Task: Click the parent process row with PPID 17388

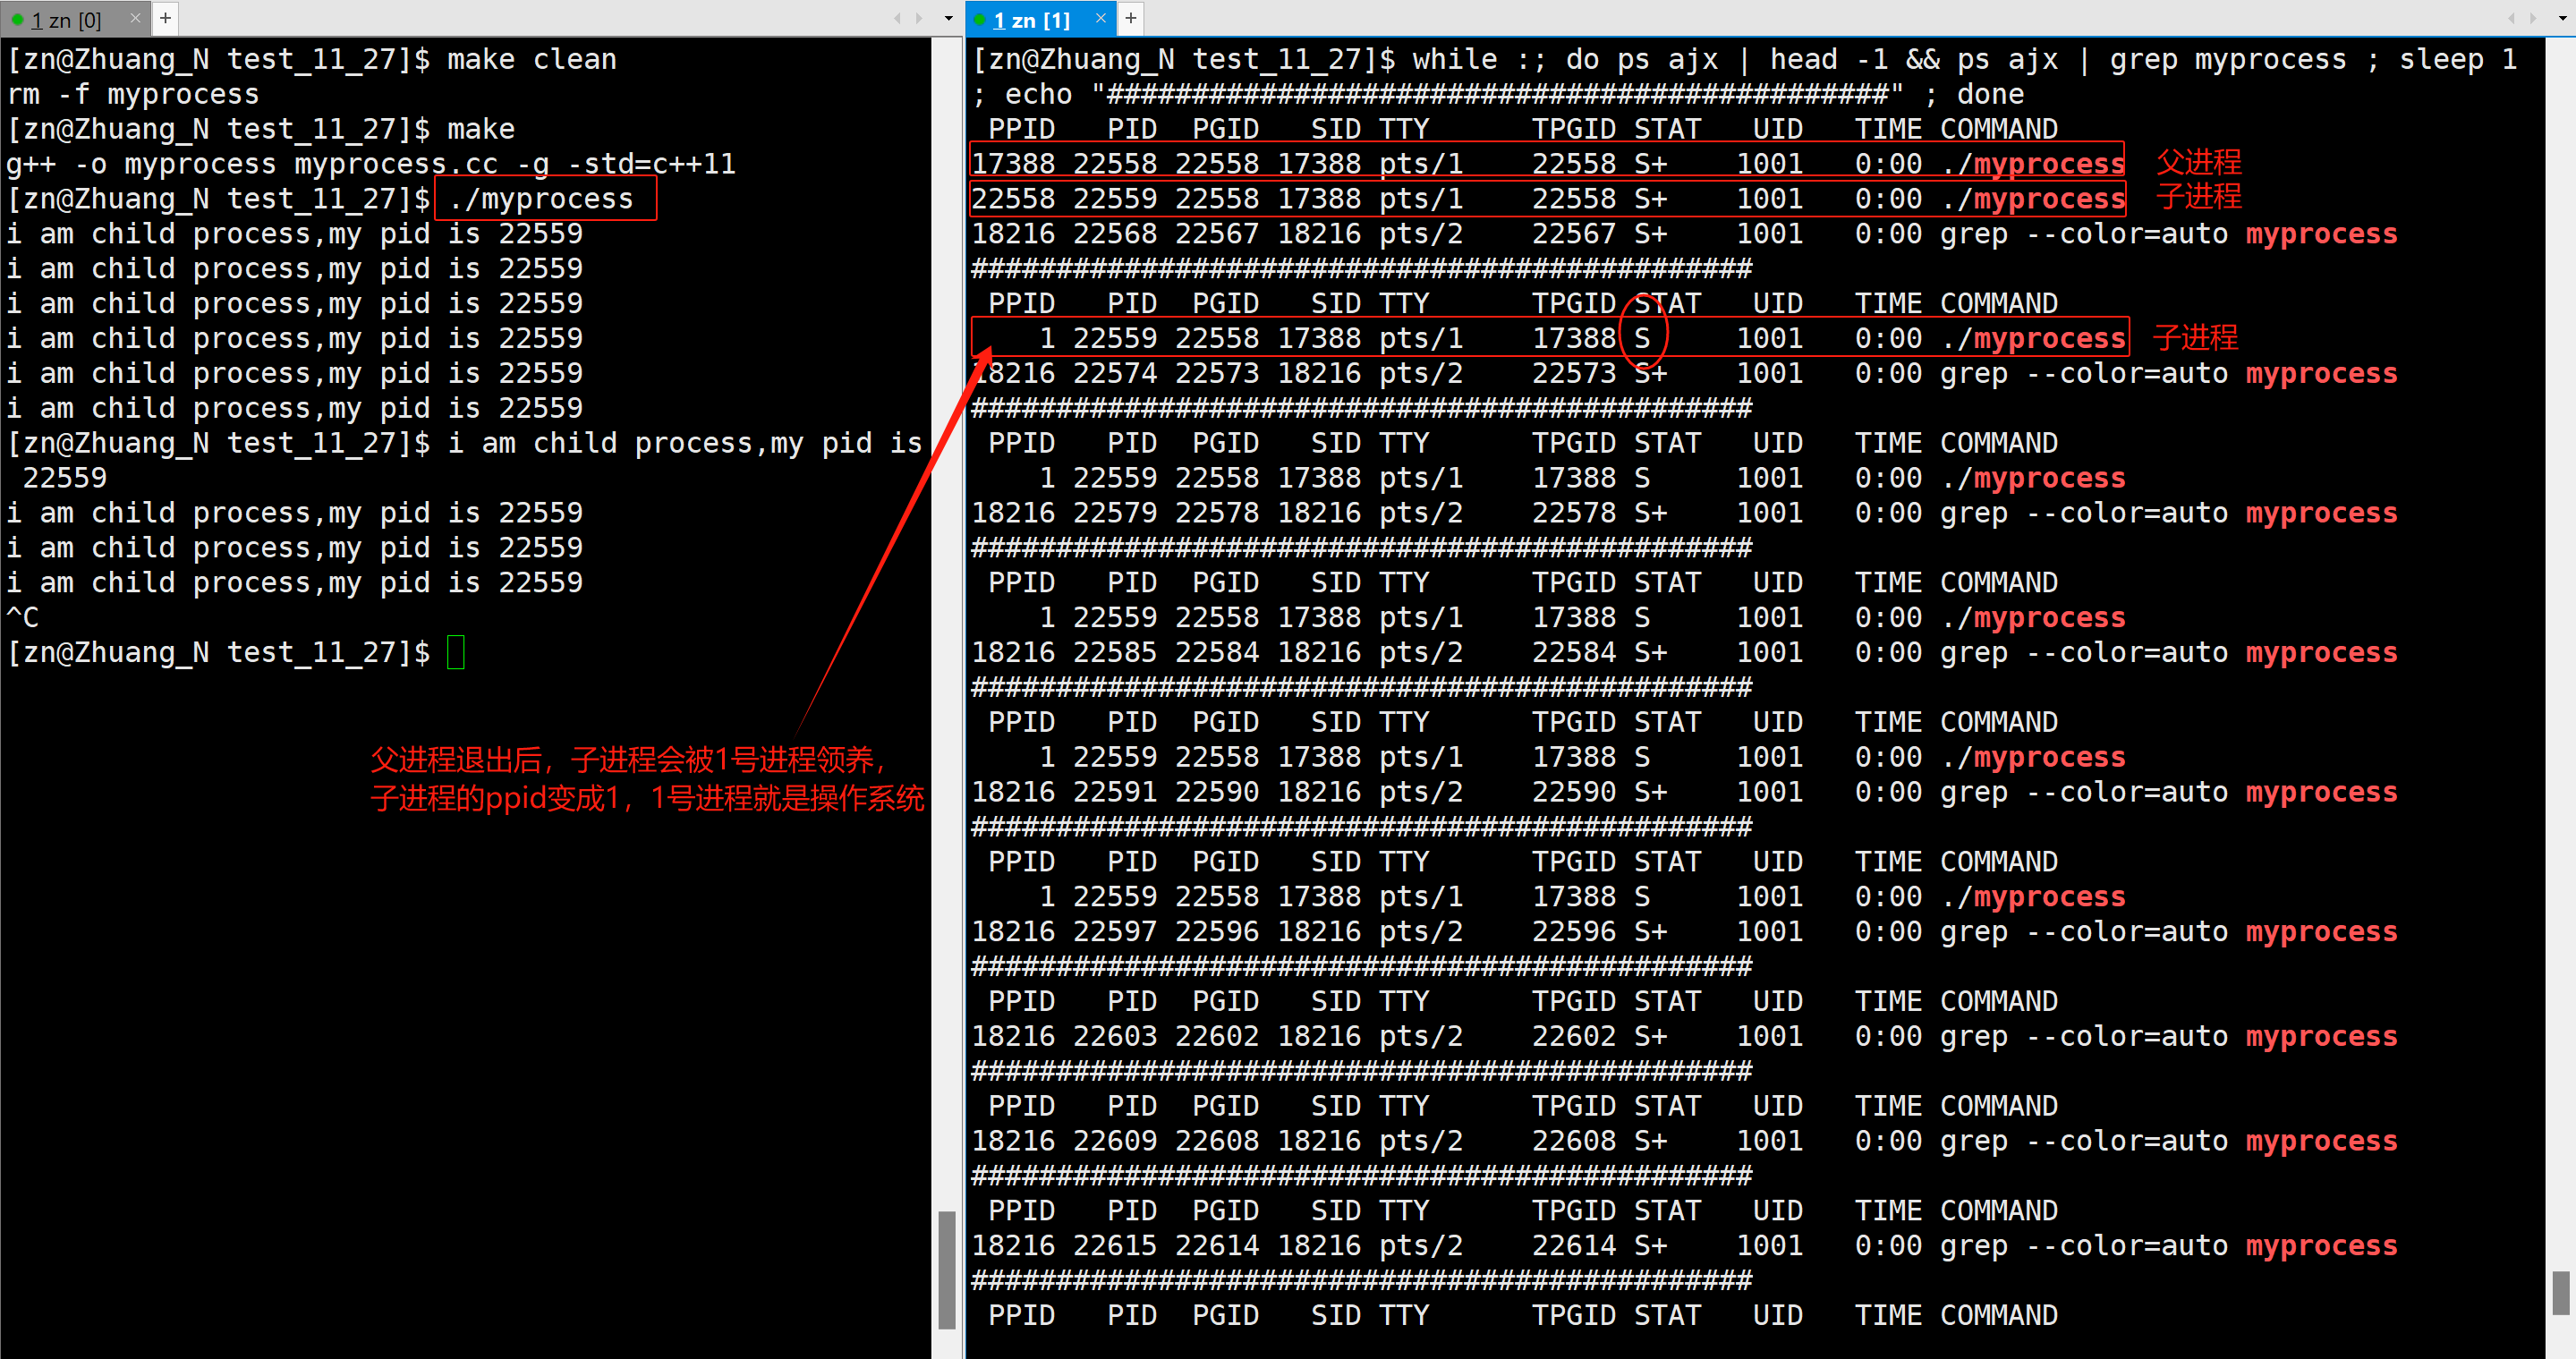Action: click(1548, 163)
